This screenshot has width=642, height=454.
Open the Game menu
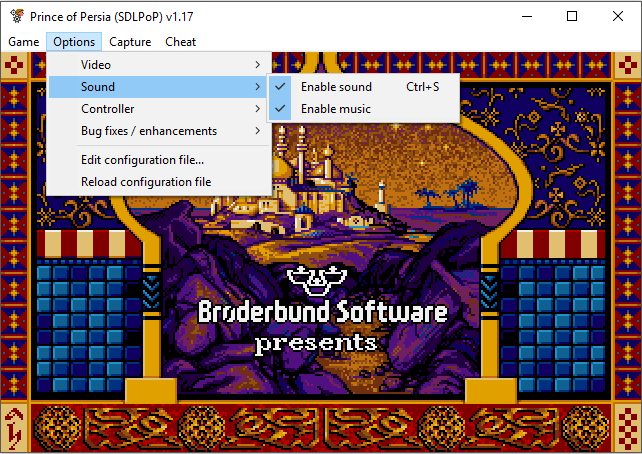(x=23, y=42)
